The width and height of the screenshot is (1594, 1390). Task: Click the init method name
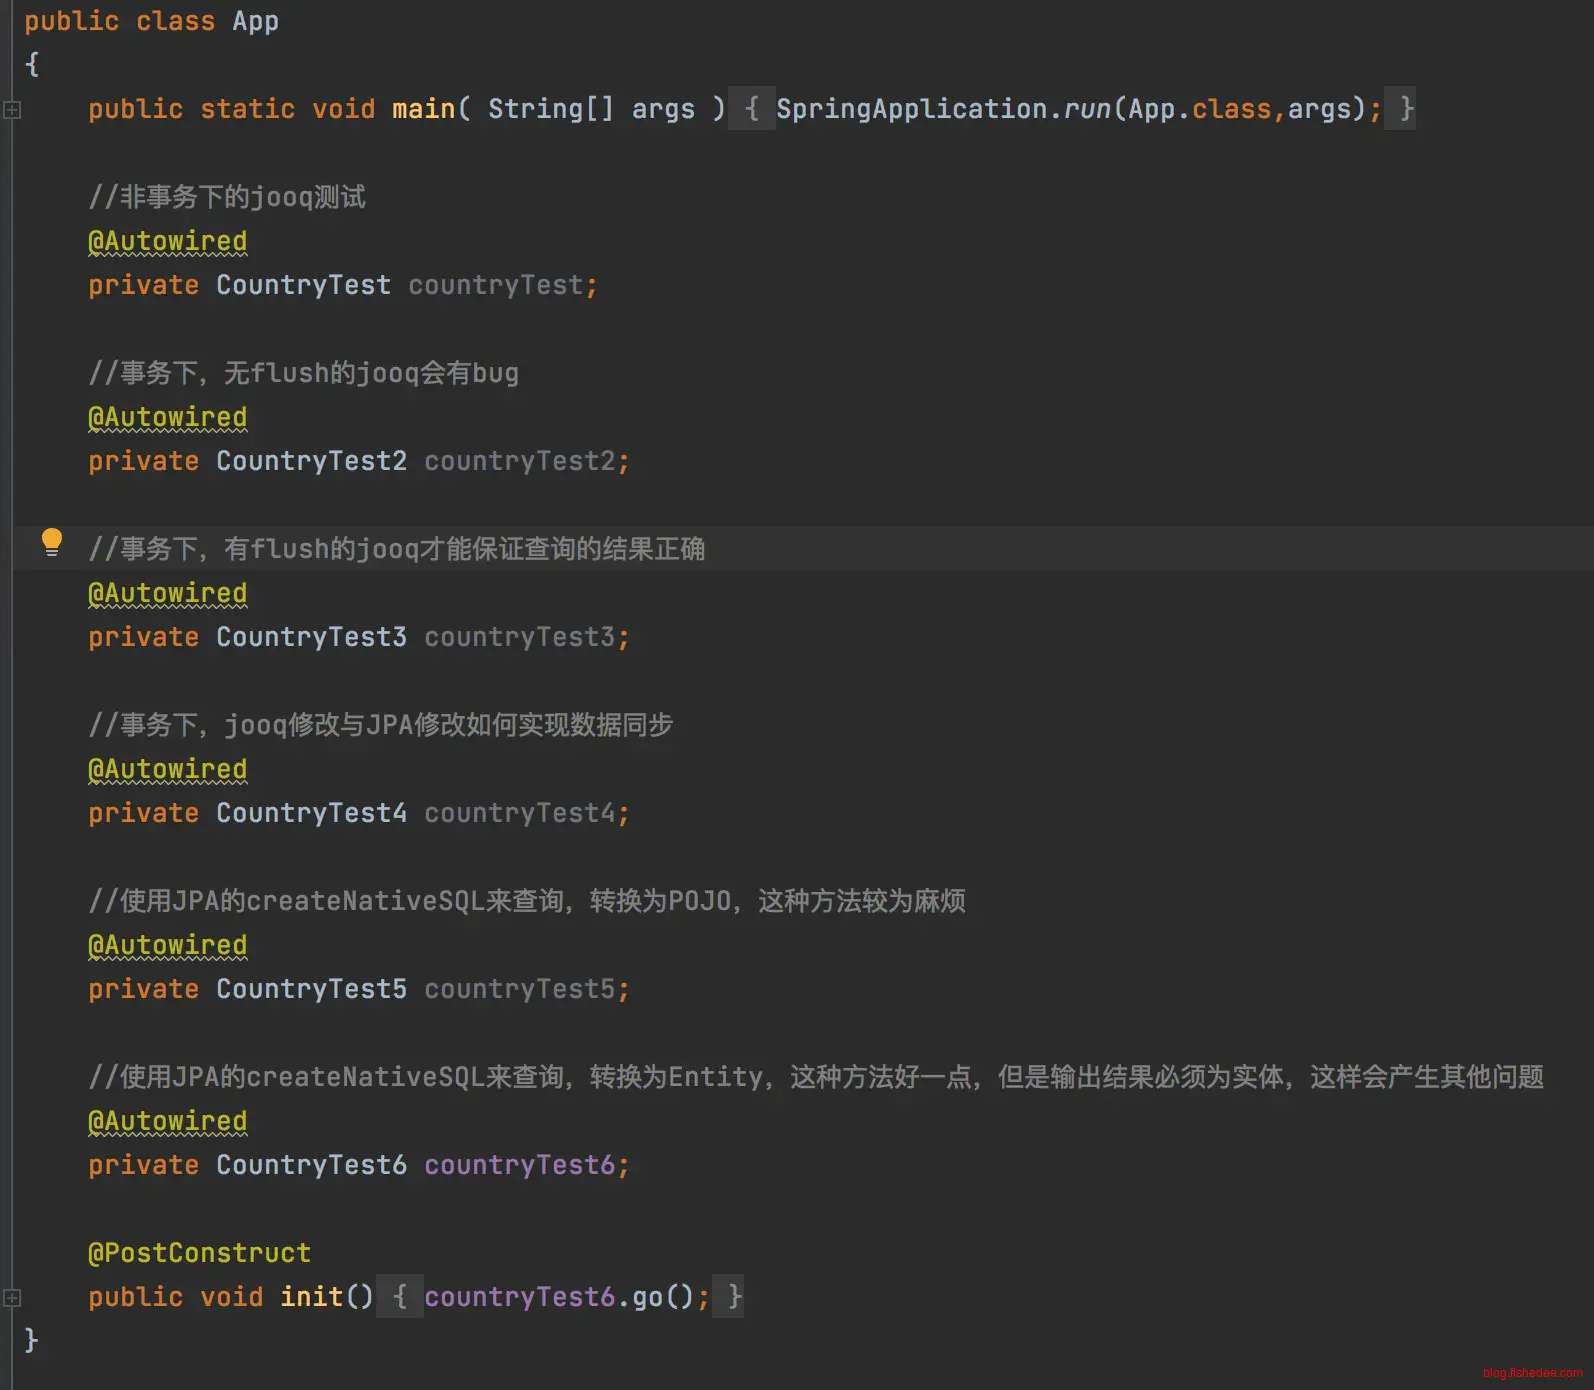[x=311, y=1297]
